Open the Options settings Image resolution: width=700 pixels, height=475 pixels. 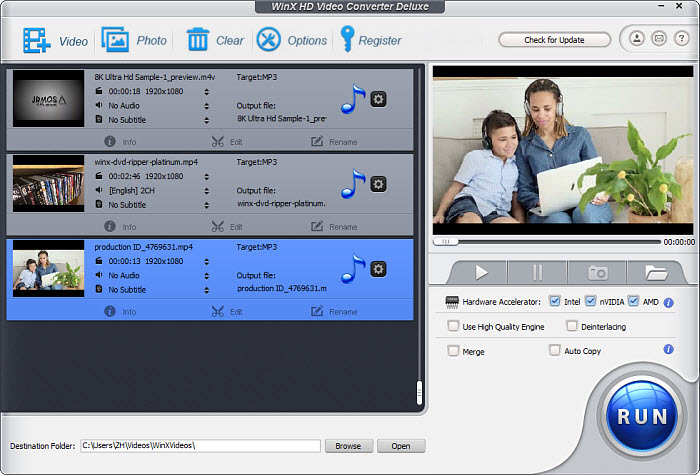pos(268,39)
